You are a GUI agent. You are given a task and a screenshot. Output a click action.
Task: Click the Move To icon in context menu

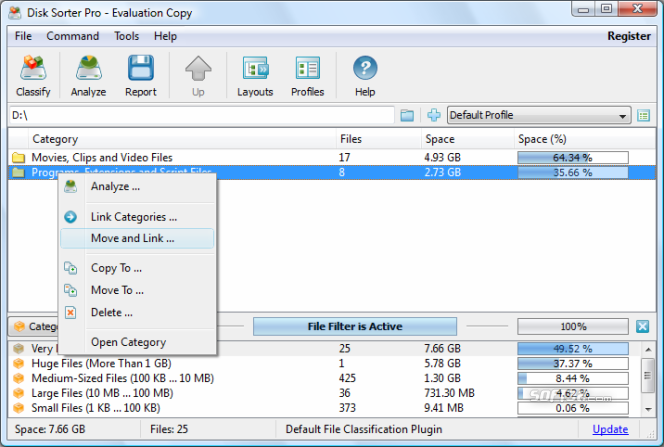pyautogui.click(x=71, y=290)
